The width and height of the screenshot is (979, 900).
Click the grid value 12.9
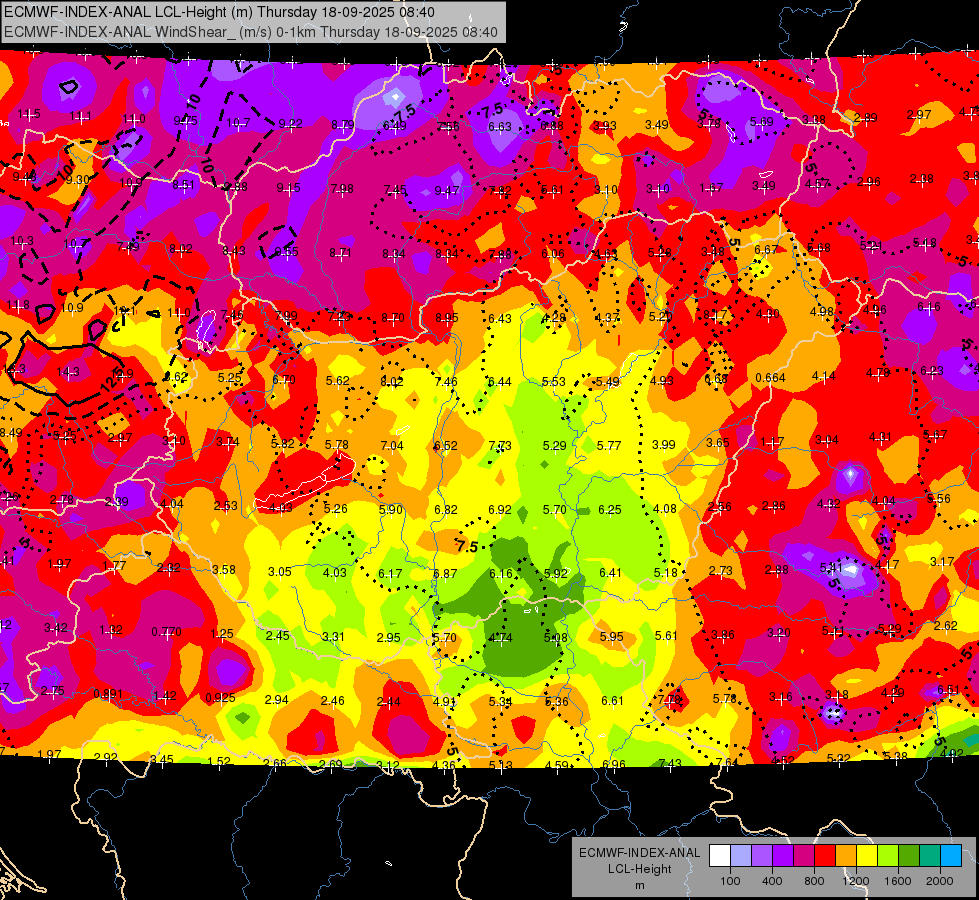123,374
